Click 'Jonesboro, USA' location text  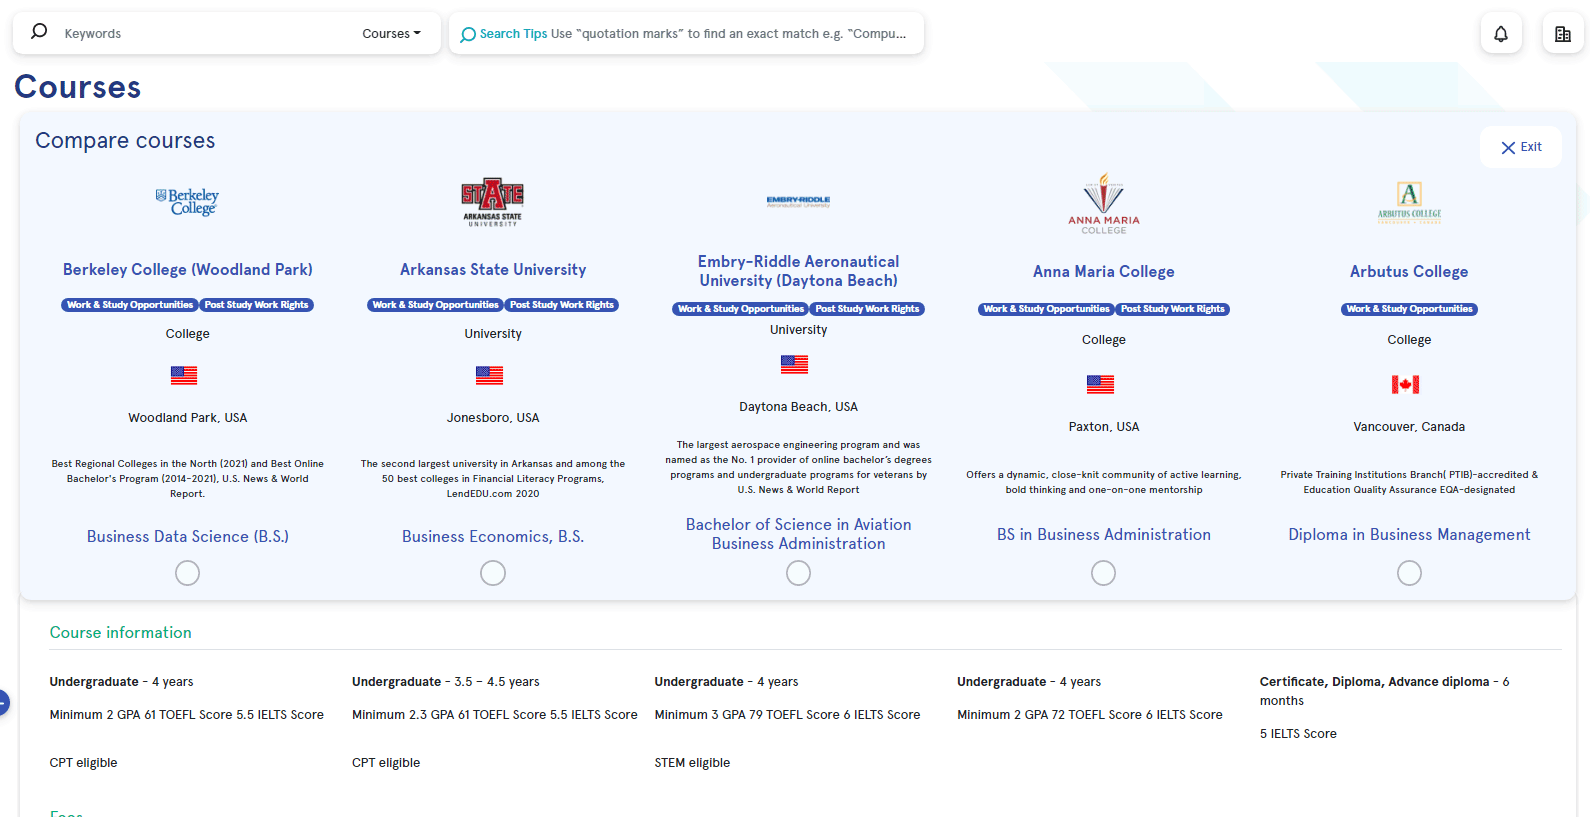(x=493, y=418)
